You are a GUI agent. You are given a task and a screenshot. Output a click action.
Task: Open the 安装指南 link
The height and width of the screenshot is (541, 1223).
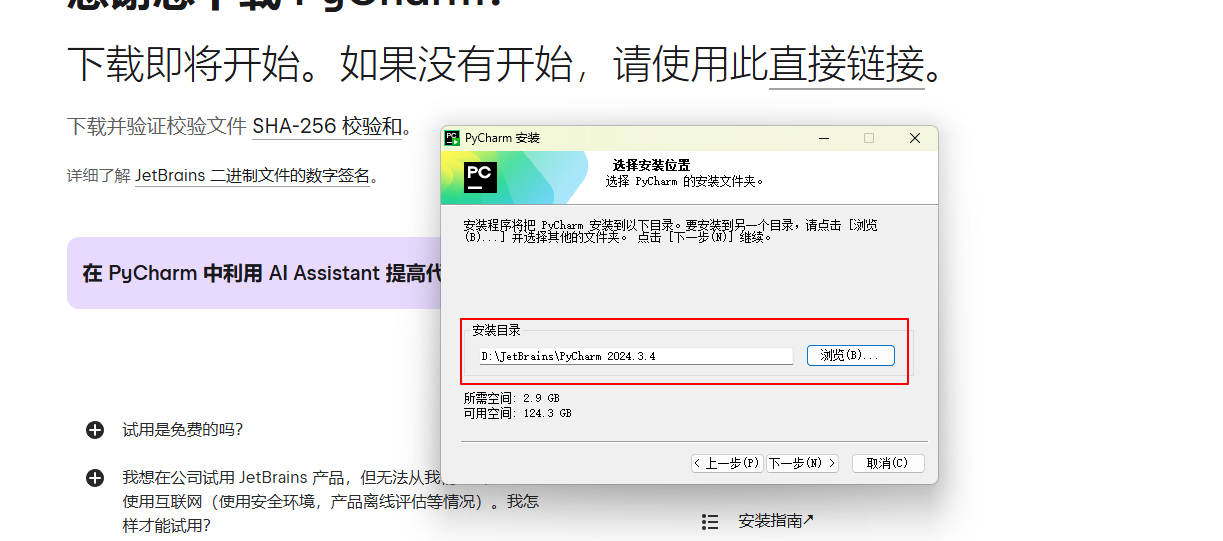pyautogui.click(x=775, y=521)
